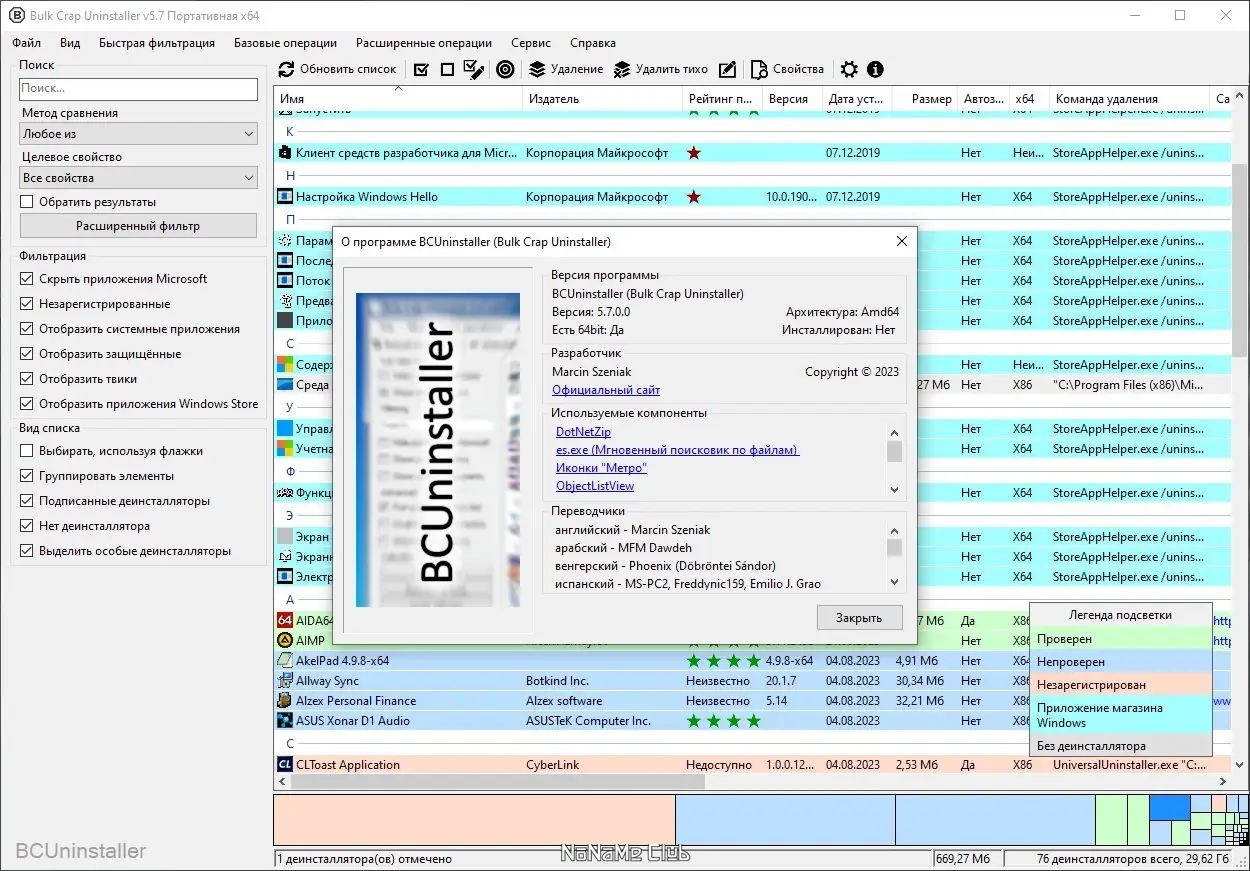Click the invert selection checkmark-pencil icon
1250x871 pixels.
click(474, 69)
